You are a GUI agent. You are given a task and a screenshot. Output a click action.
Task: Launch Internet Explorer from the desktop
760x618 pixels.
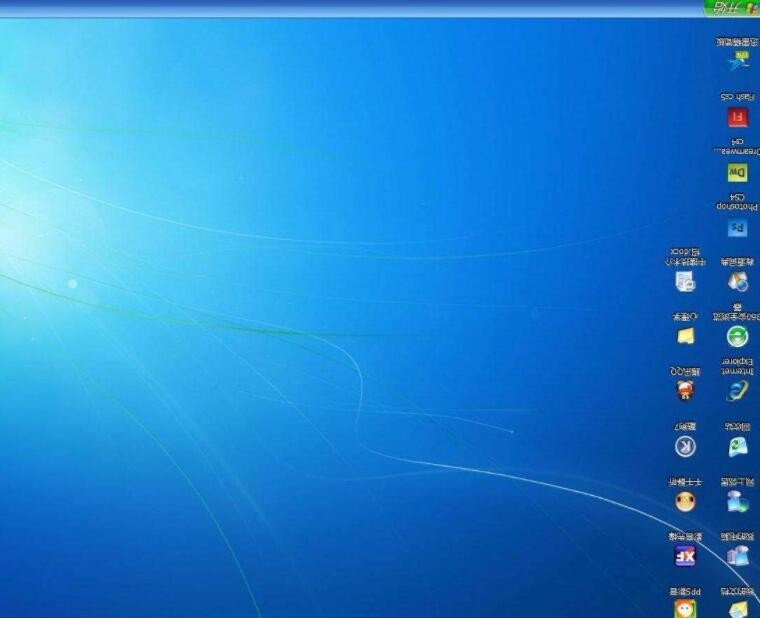[738, 391]
